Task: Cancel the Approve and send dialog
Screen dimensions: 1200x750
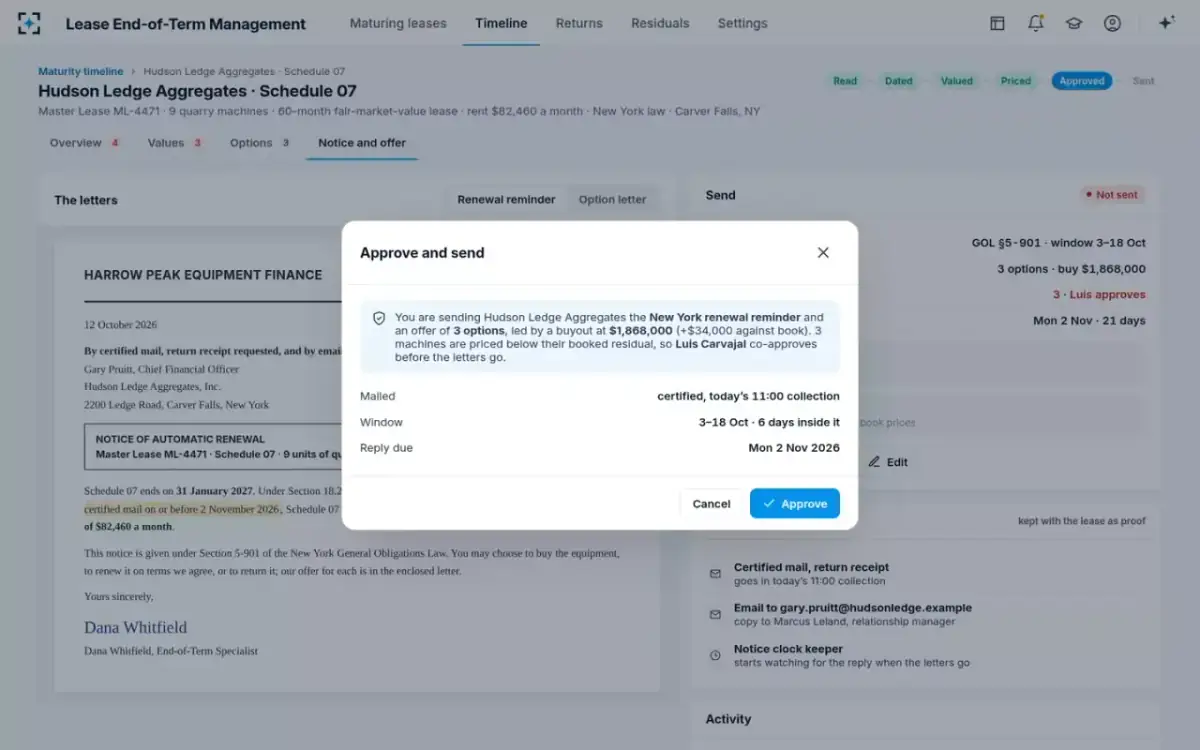Action: click(711, 503)
